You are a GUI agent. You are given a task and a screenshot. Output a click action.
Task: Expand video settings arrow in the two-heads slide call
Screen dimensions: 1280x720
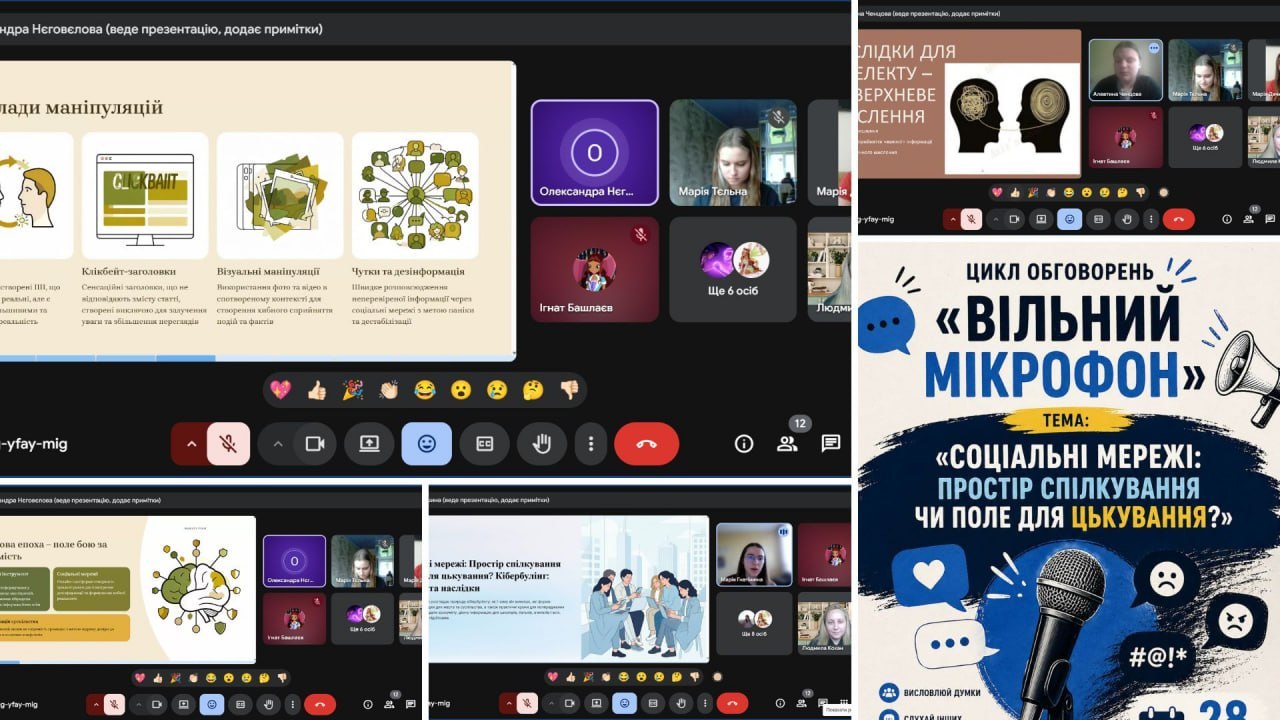995,219
